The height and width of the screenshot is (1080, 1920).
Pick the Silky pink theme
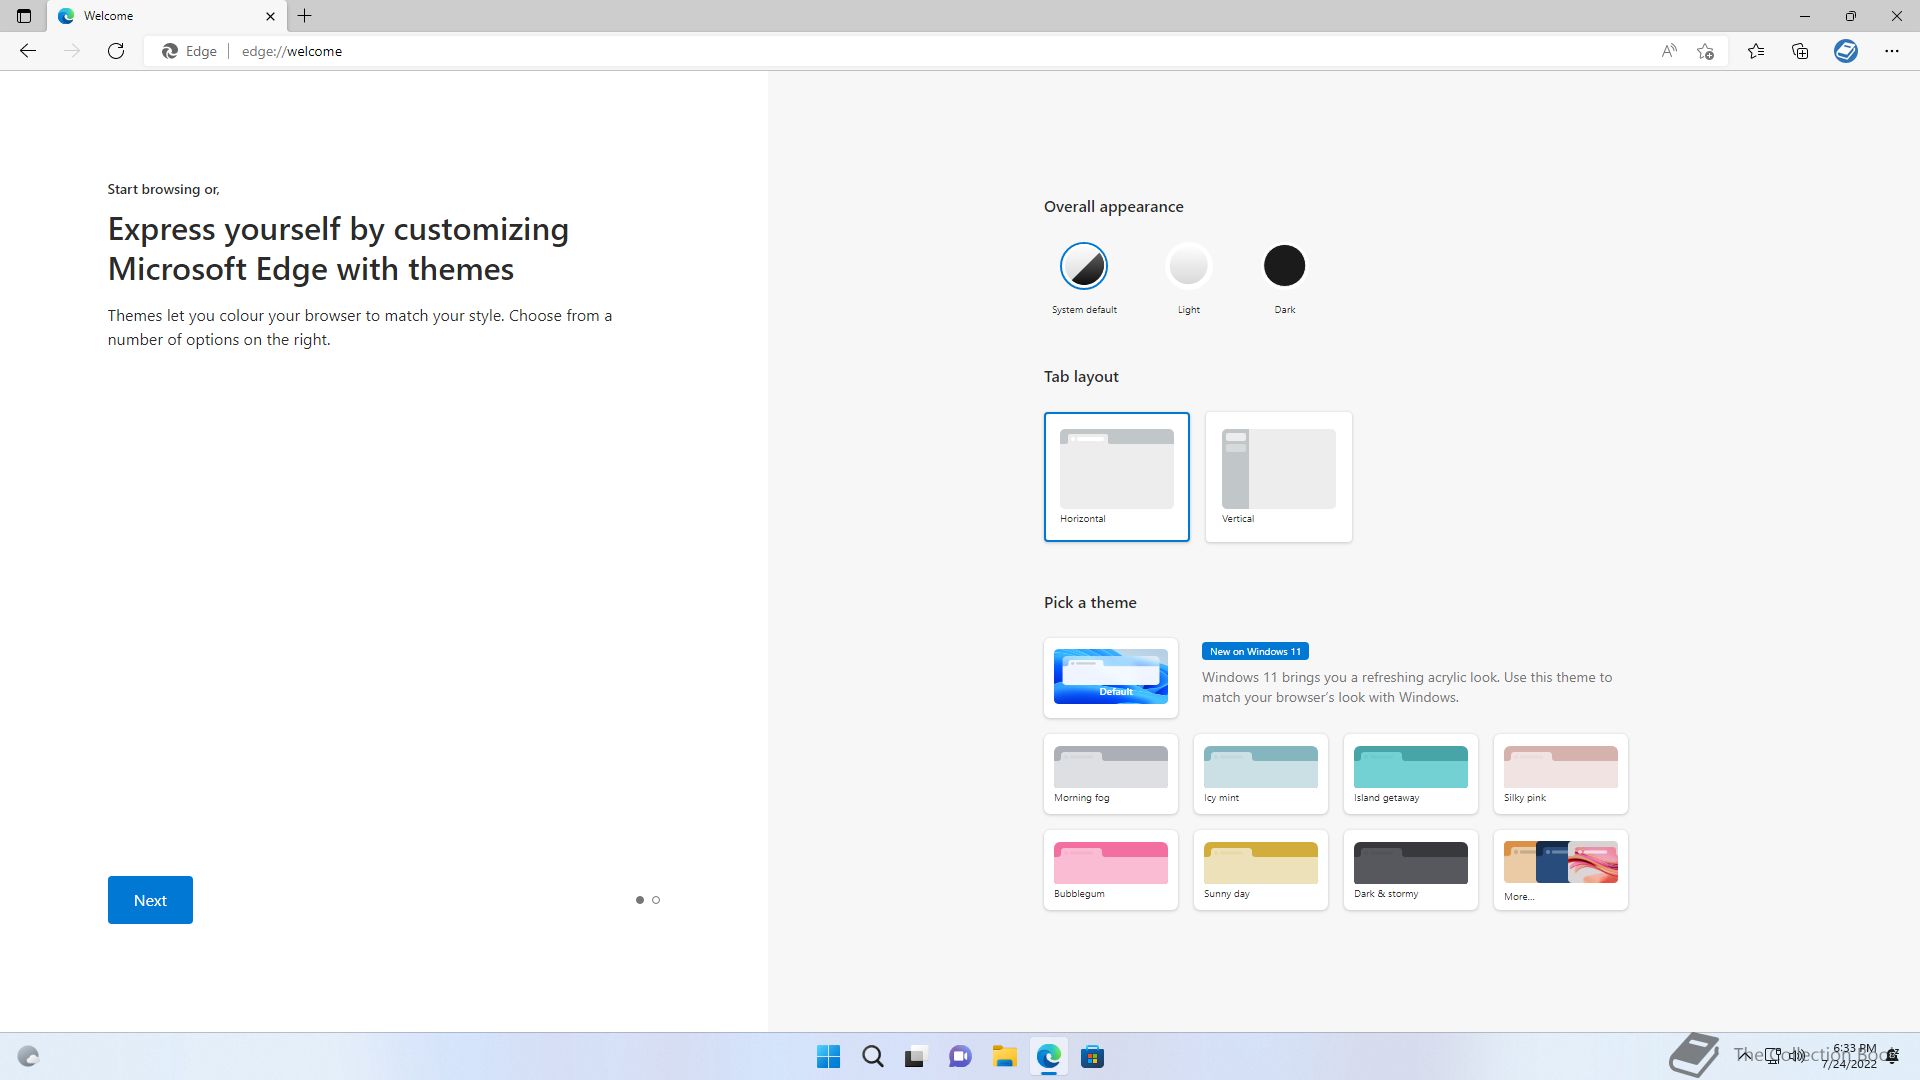pyautogui.click(x=1560, y=774)
